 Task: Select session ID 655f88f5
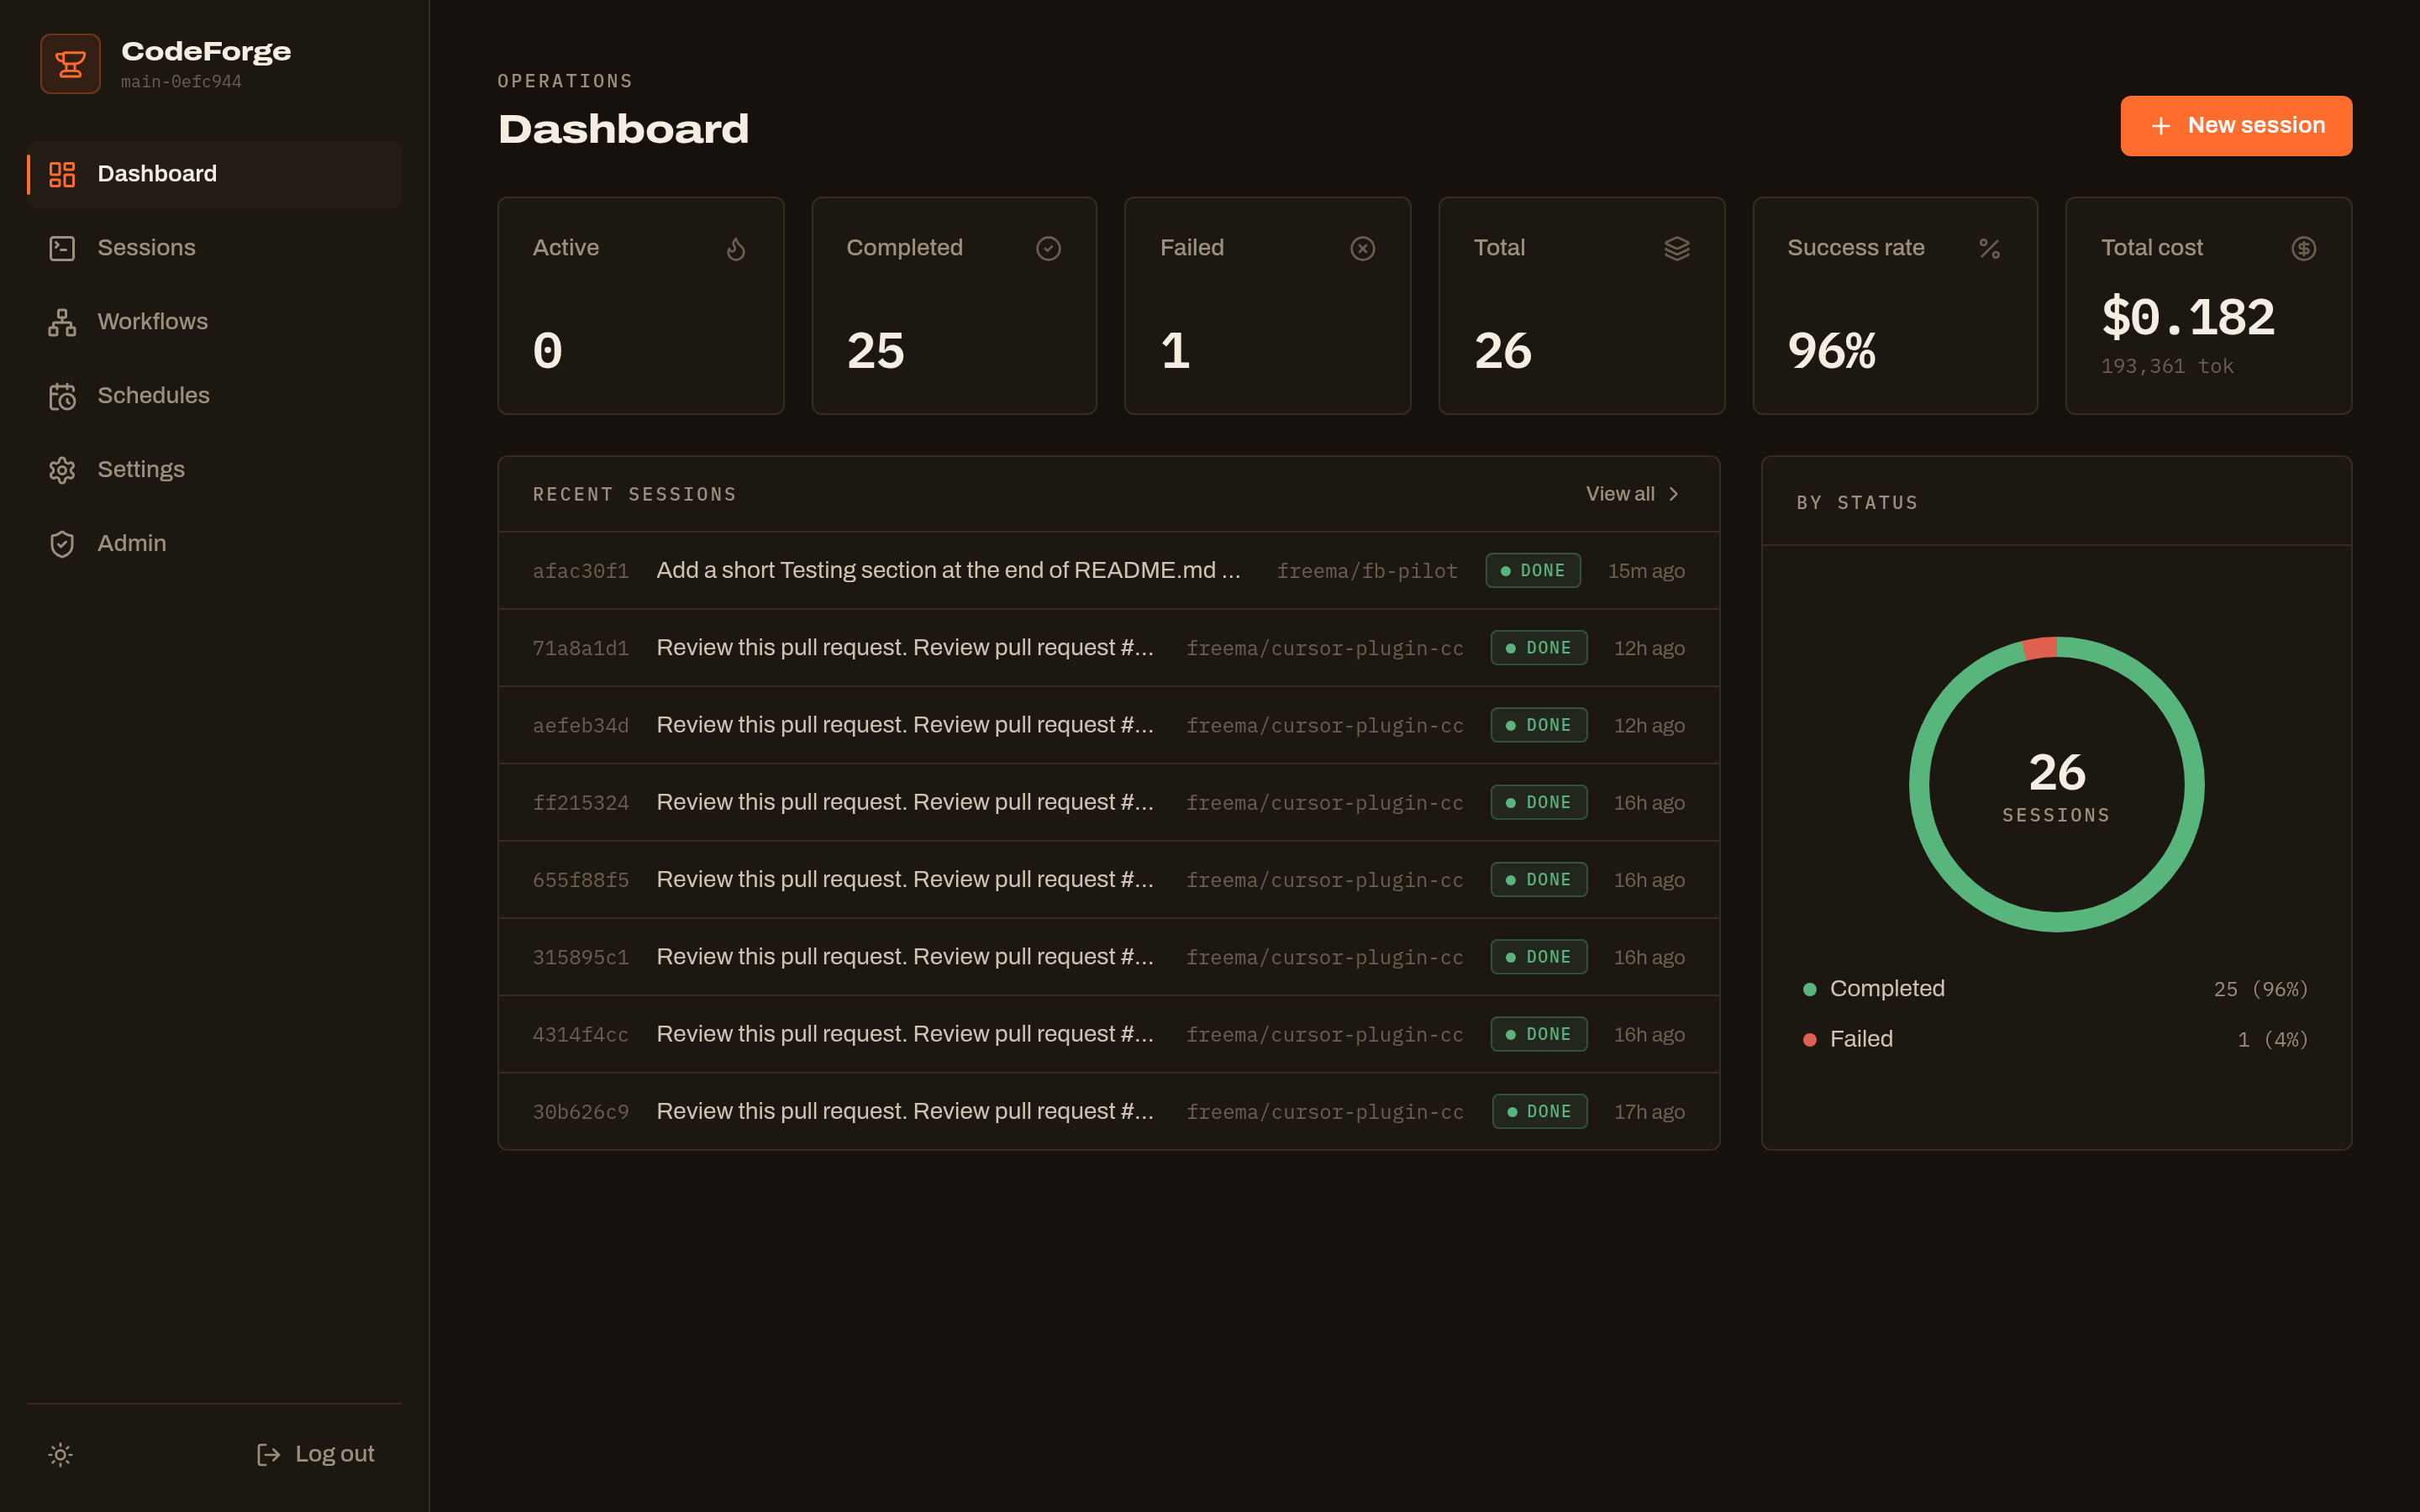(x=581, y=880)
